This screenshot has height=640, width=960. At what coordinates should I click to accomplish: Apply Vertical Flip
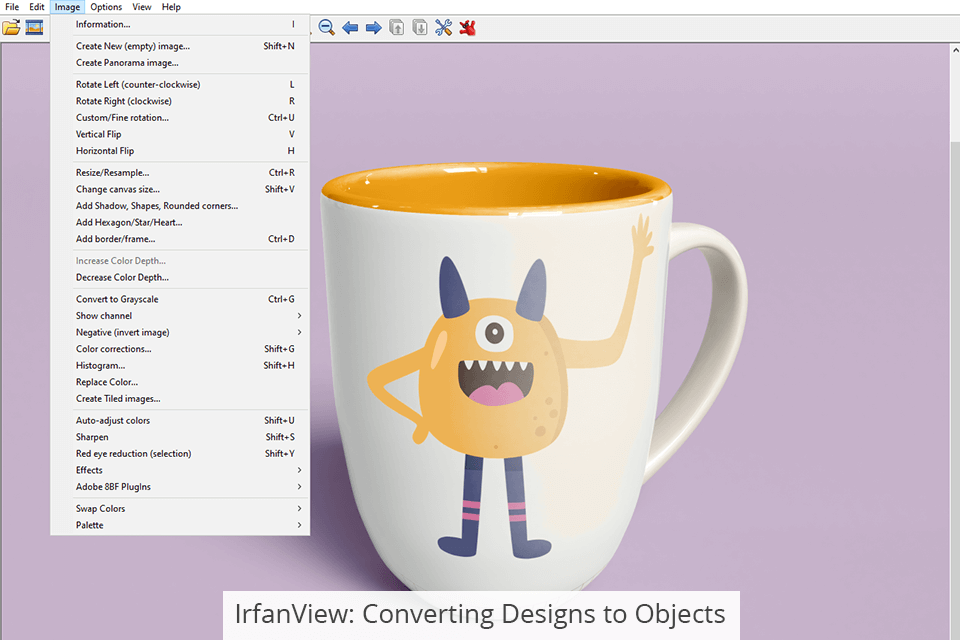[x=180, y=134]
